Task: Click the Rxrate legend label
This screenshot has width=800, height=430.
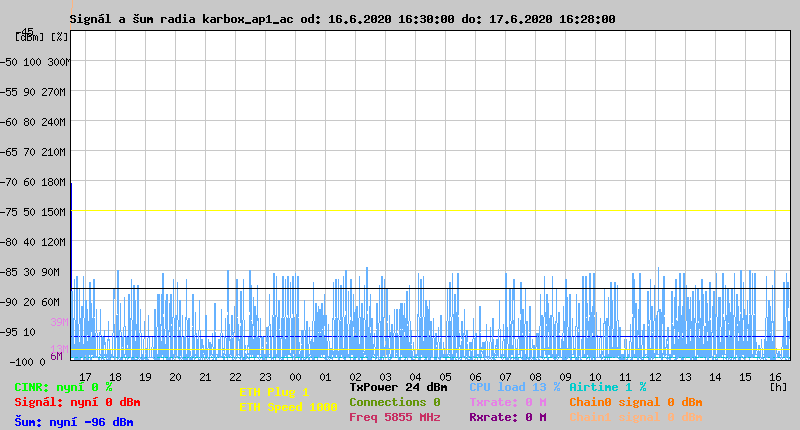Action: tap(507, 417)
